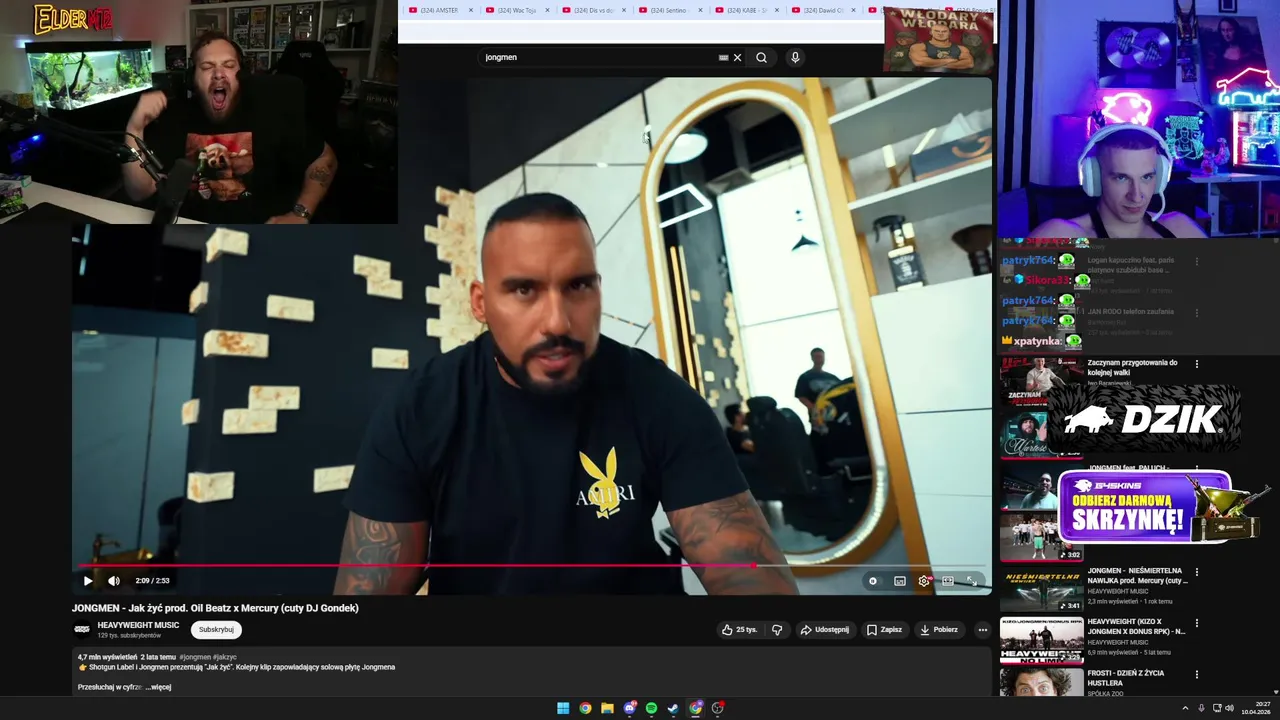Start voice search with the microphone icon
The image size is (1280, 720).
click(795, 57)
